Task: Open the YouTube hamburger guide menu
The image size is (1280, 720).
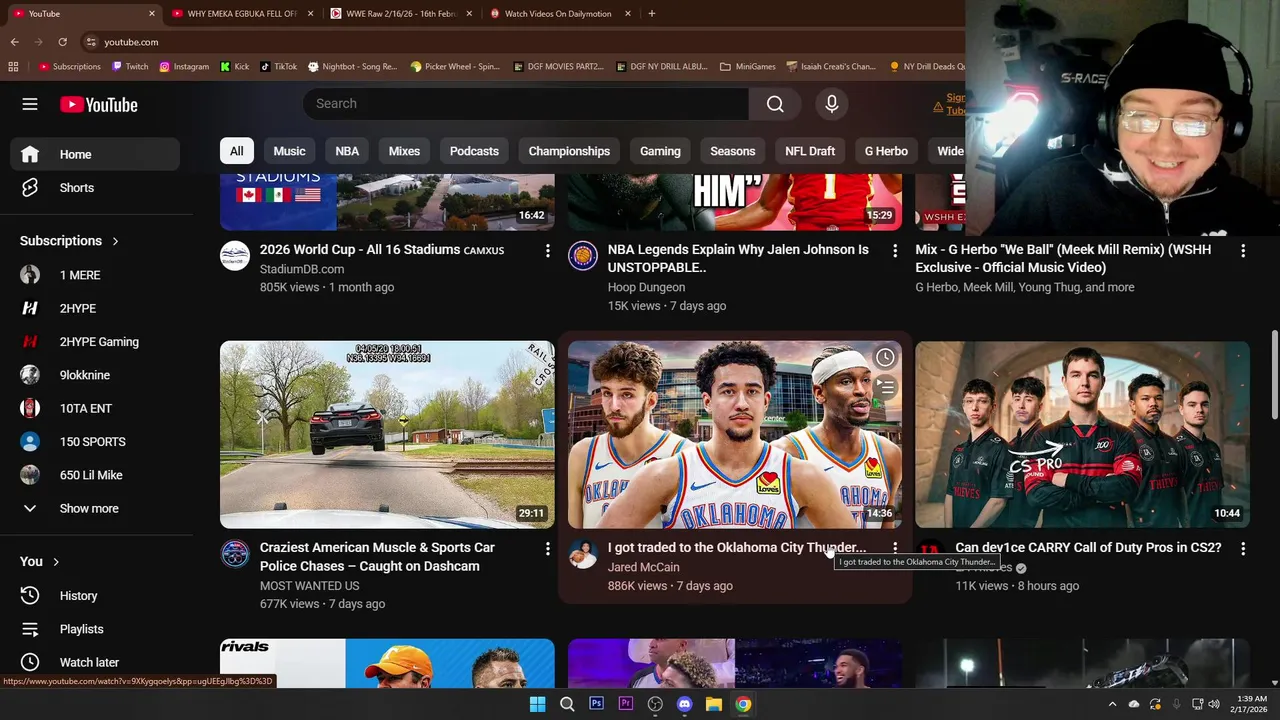Action: click(30, 104)
